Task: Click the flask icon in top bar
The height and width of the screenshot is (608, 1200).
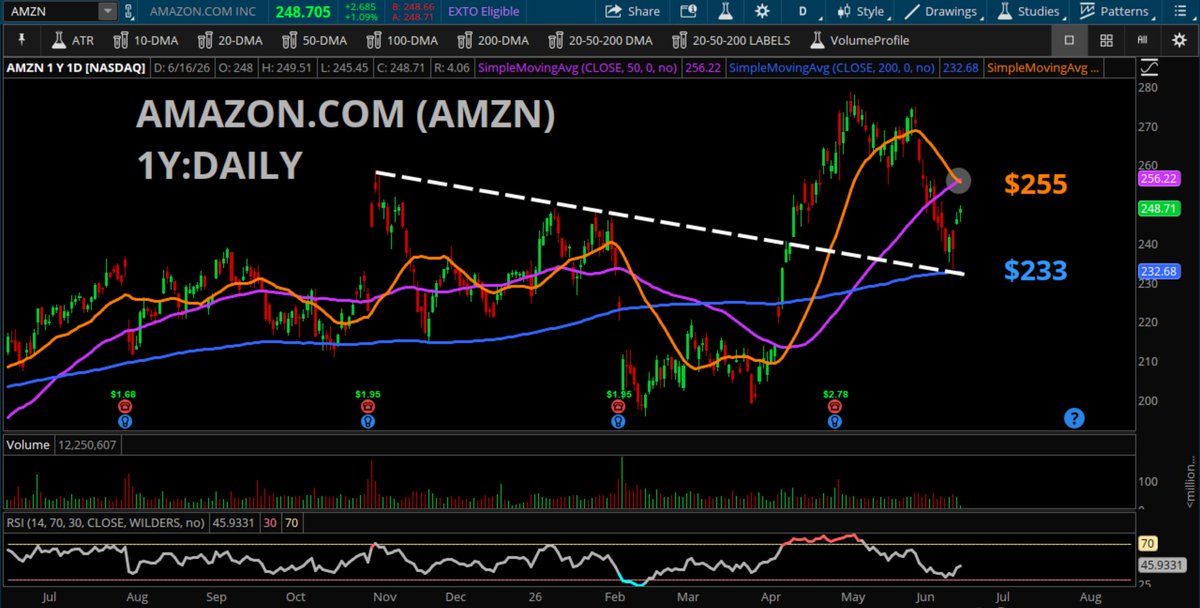Action: pyautogui.click(x=726, y=12)
